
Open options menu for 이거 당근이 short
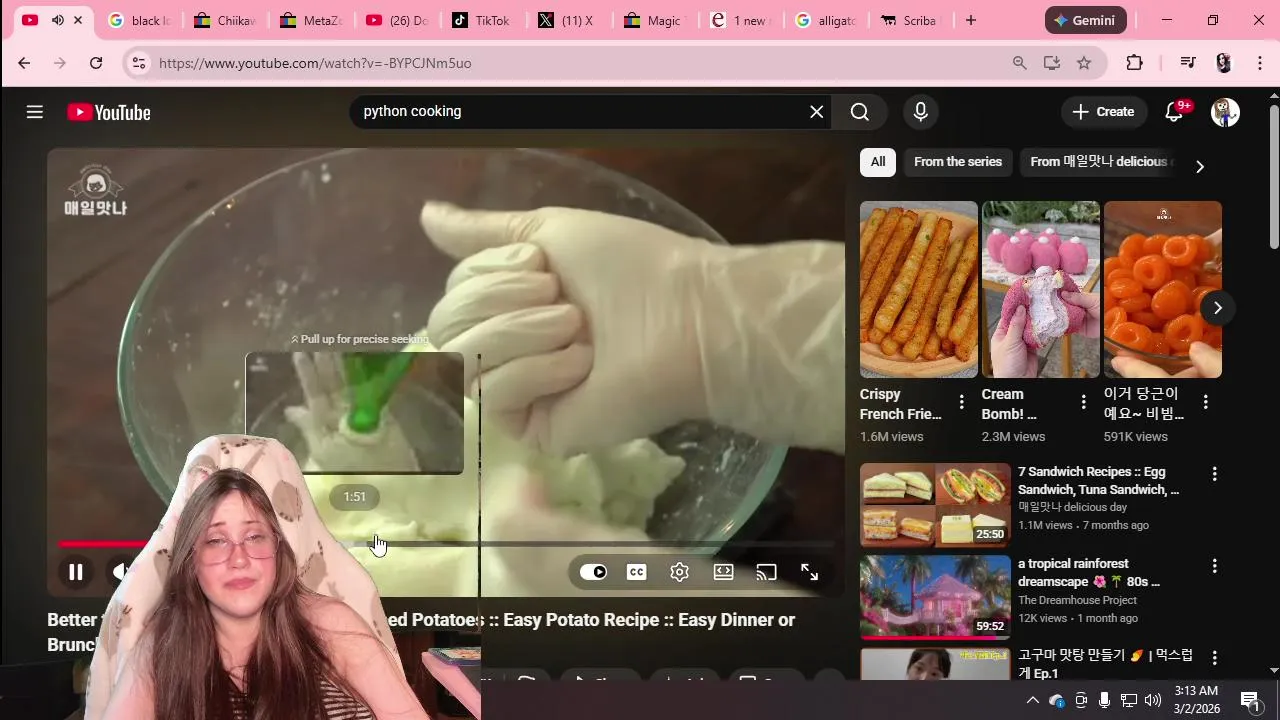pyautogui.click(x=1206, y=402)
